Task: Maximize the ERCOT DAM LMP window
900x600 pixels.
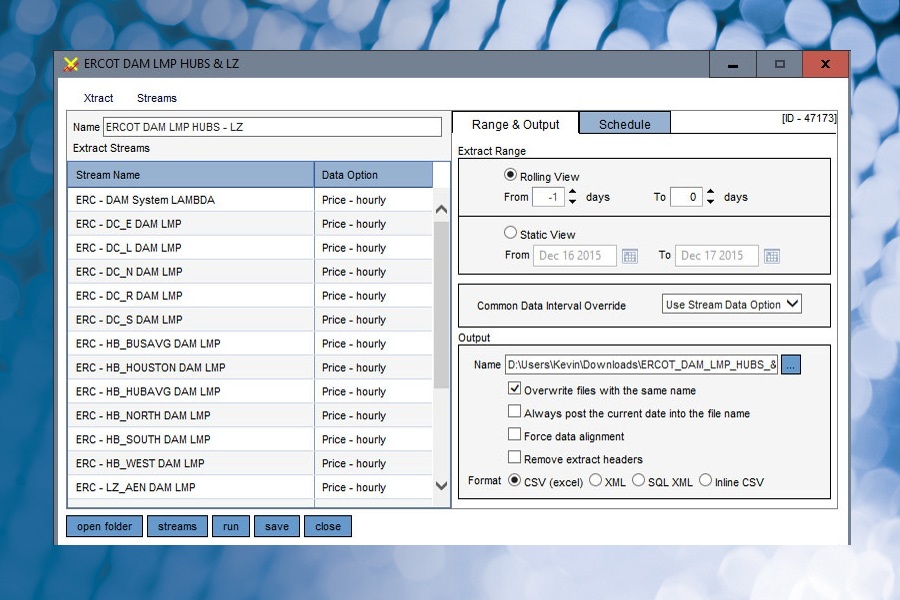Action: coord(779,64)
